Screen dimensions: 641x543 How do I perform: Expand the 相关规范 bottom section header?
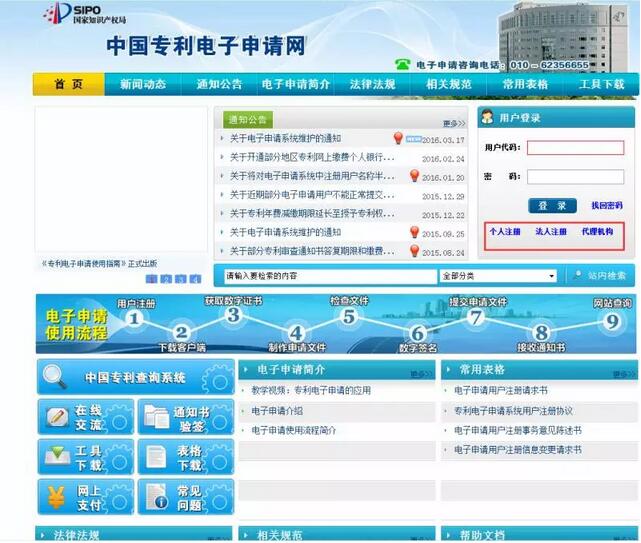click(x=336, y=534)
